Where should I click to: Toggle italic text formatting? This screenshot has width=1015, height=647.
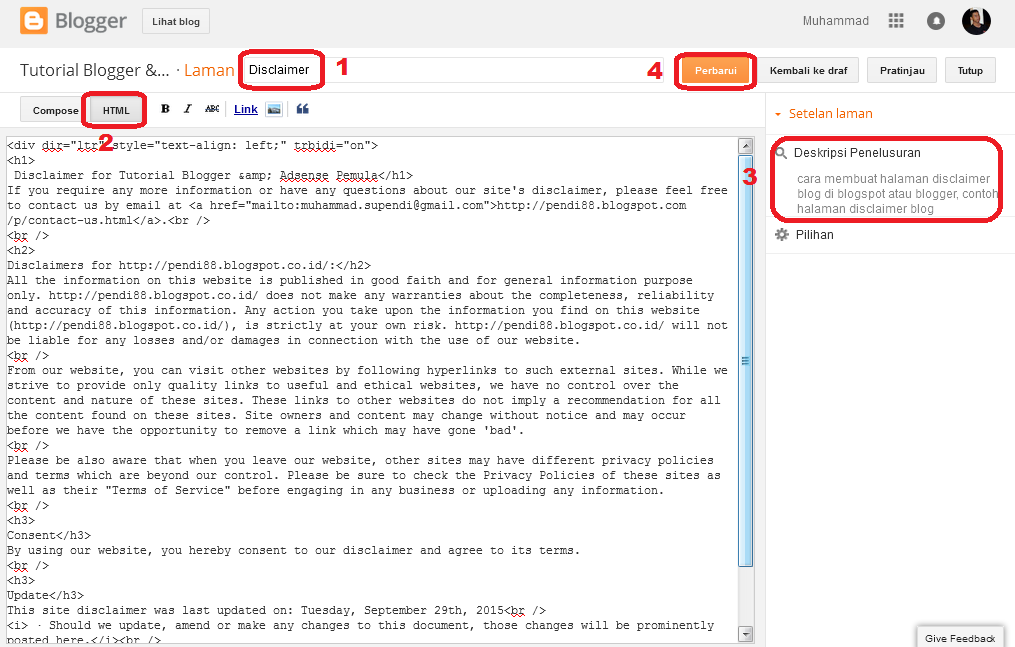pos(188,109)
